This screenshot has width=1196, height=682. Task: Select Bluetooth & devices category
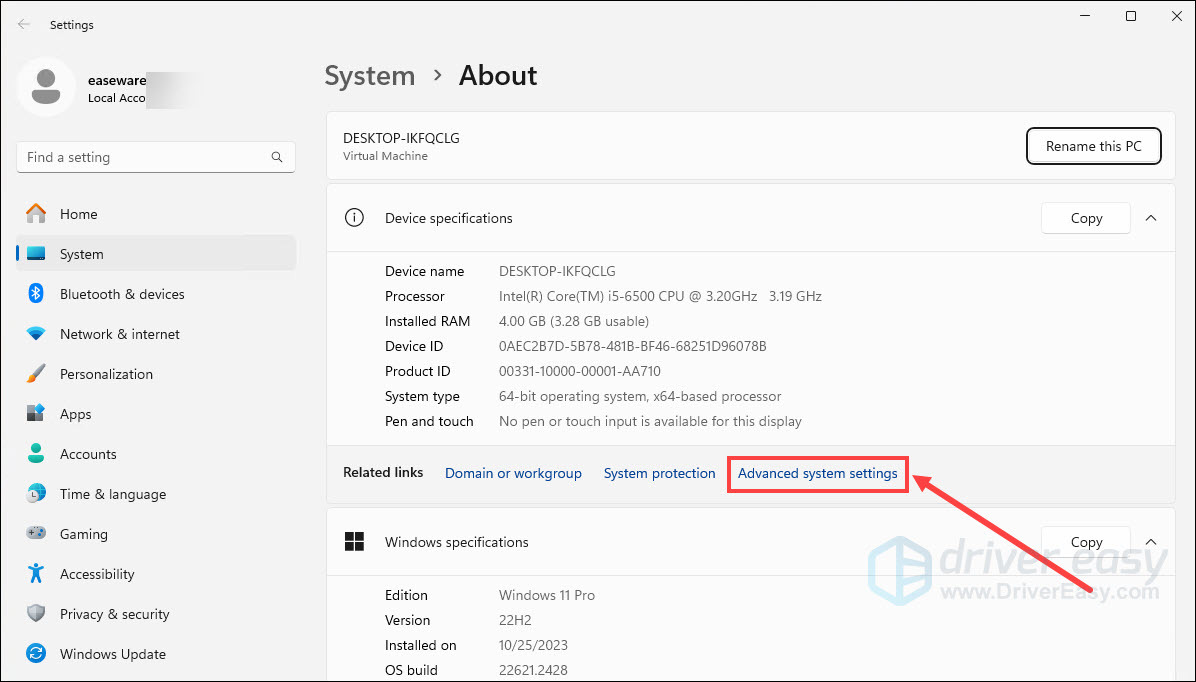[156, 294]
